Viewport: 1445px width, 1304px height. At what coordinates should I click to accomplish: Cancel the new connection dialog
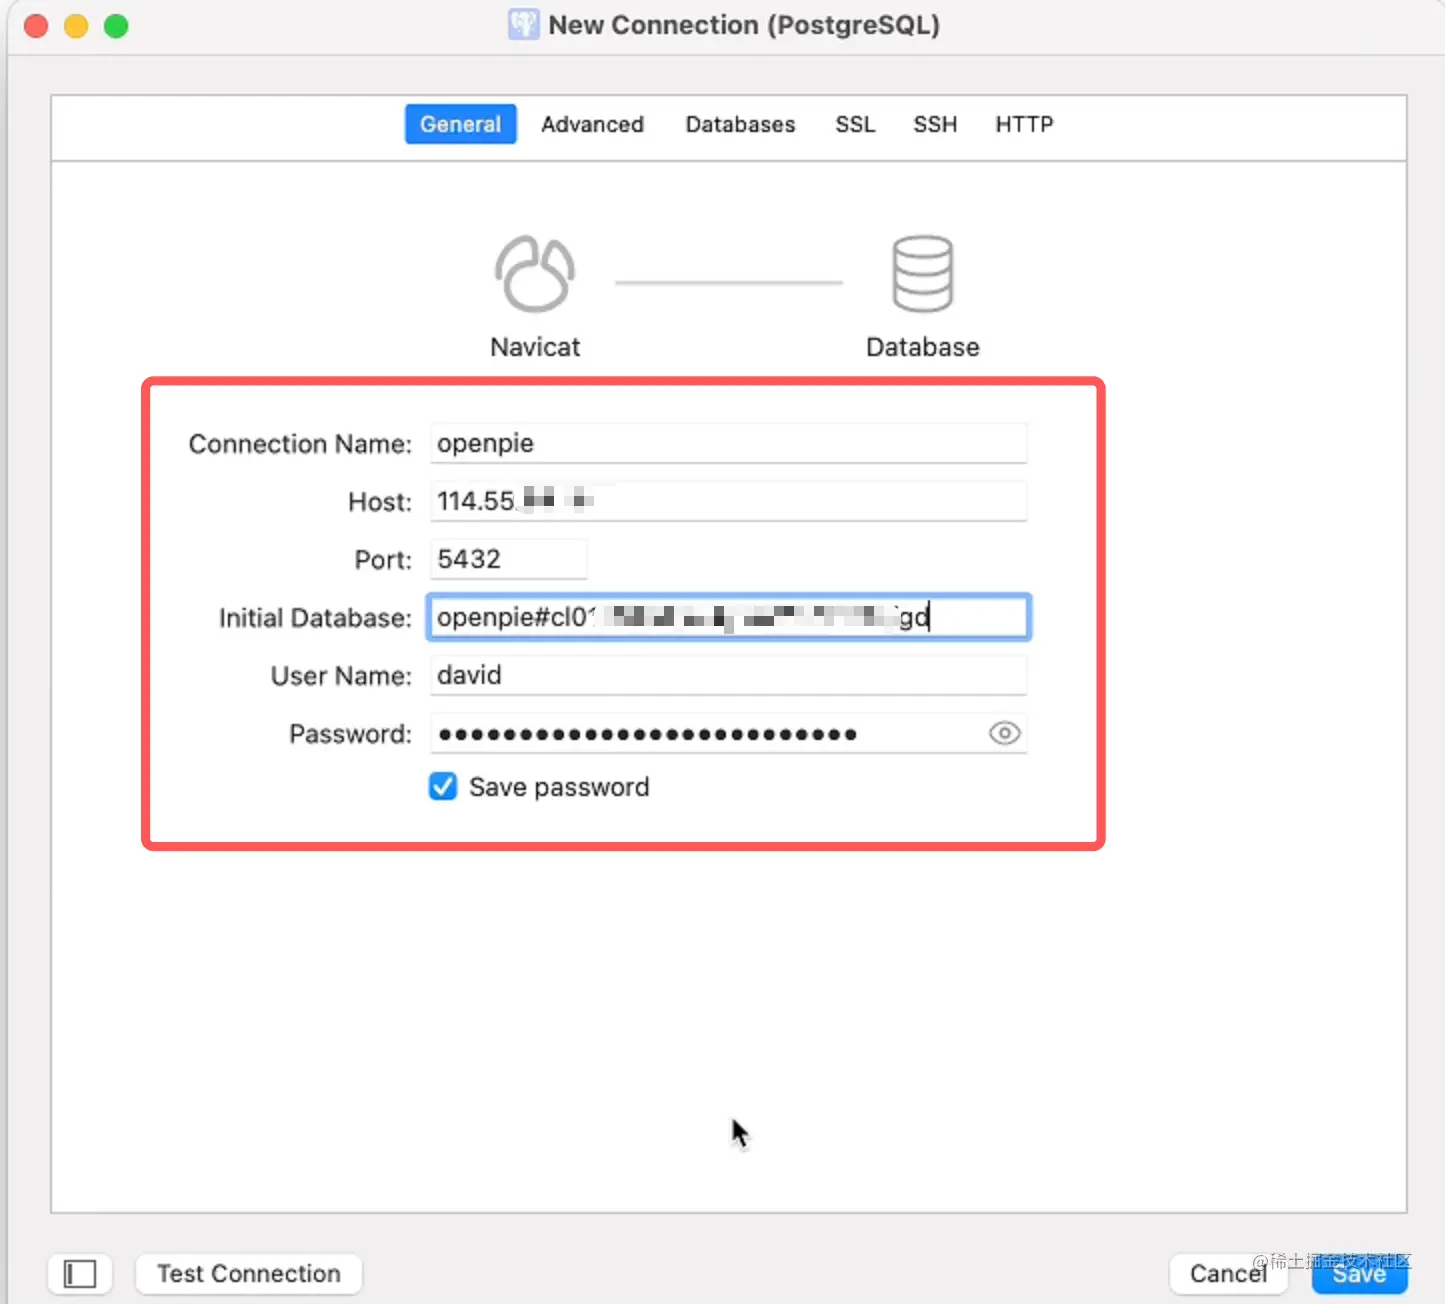(x=1228, y=1273)
